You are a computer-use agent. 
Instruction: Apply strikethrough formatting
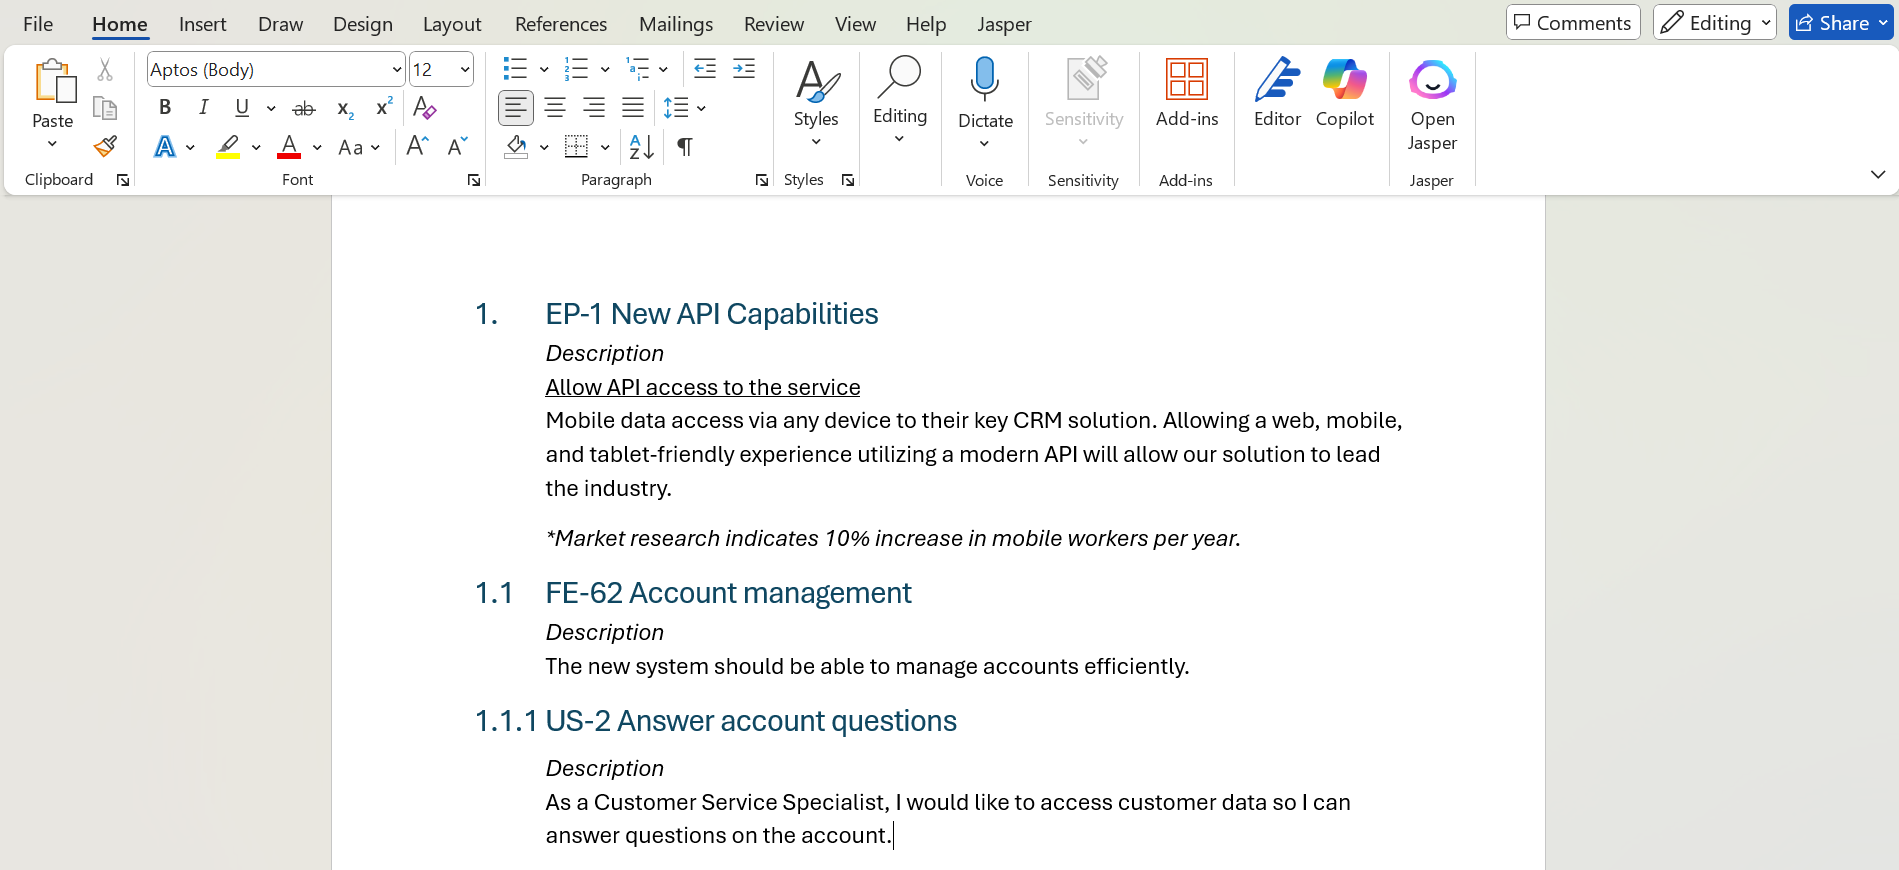(x=304, y=108)
